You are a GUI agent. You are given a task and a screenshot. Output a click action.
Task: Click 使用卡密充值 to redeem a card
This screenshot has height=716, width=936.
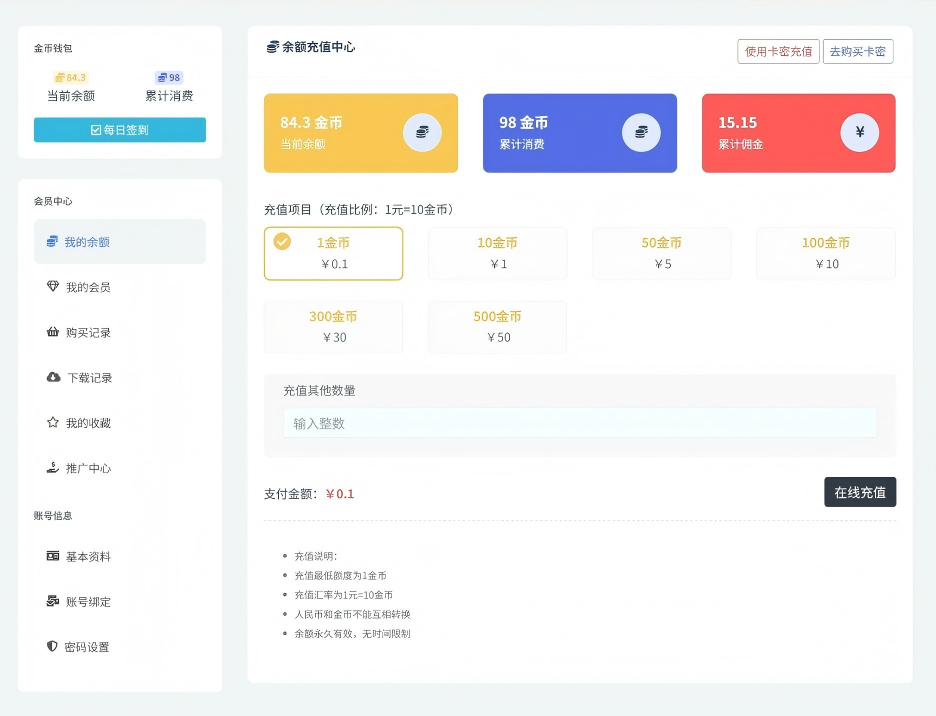point(777,50)
